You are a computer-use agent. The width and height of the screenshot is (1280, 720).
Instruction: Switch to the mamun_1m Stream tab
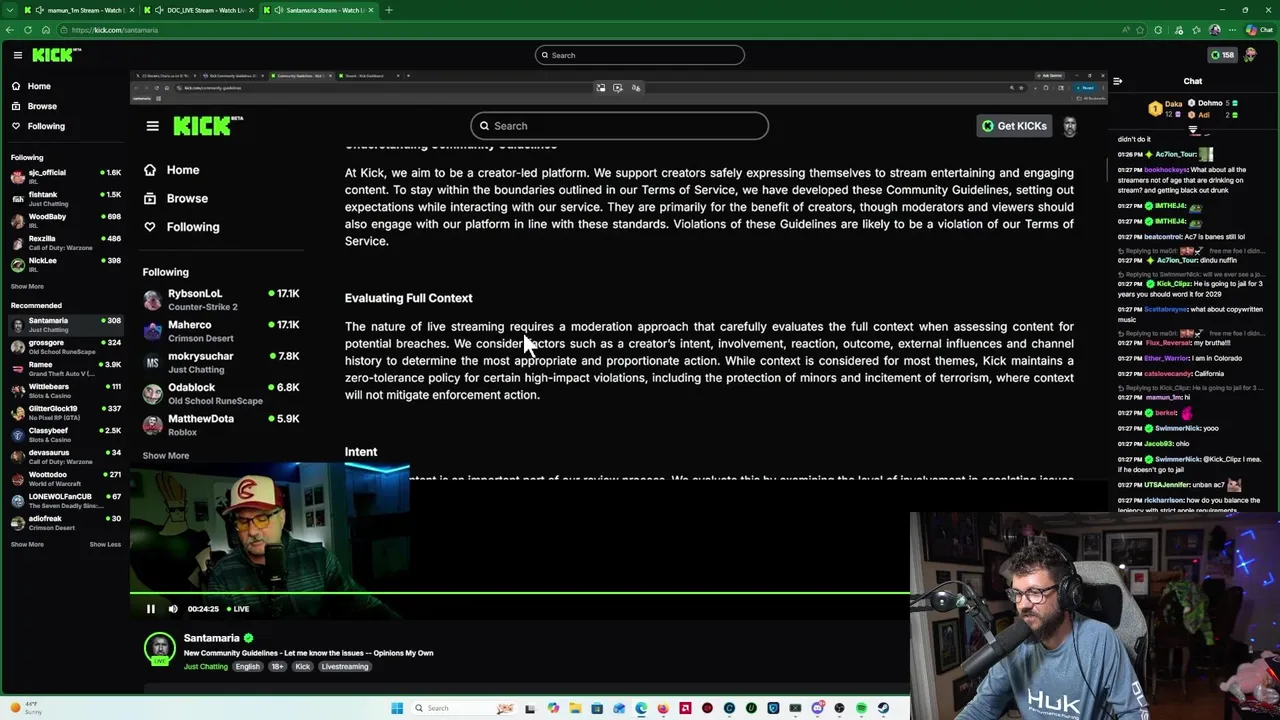(x=80, y=10)
